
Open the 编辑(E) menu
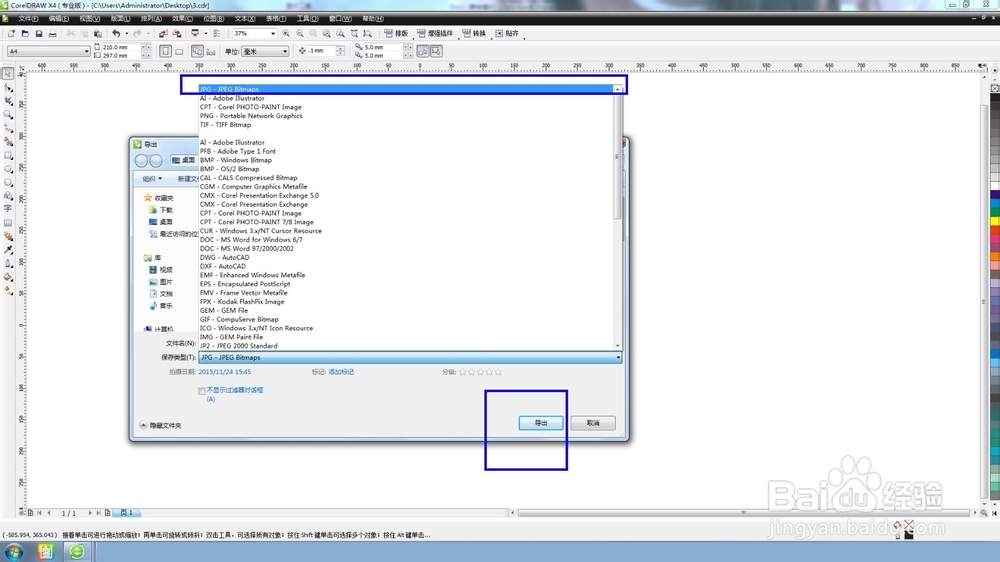[x=59, y=18]
